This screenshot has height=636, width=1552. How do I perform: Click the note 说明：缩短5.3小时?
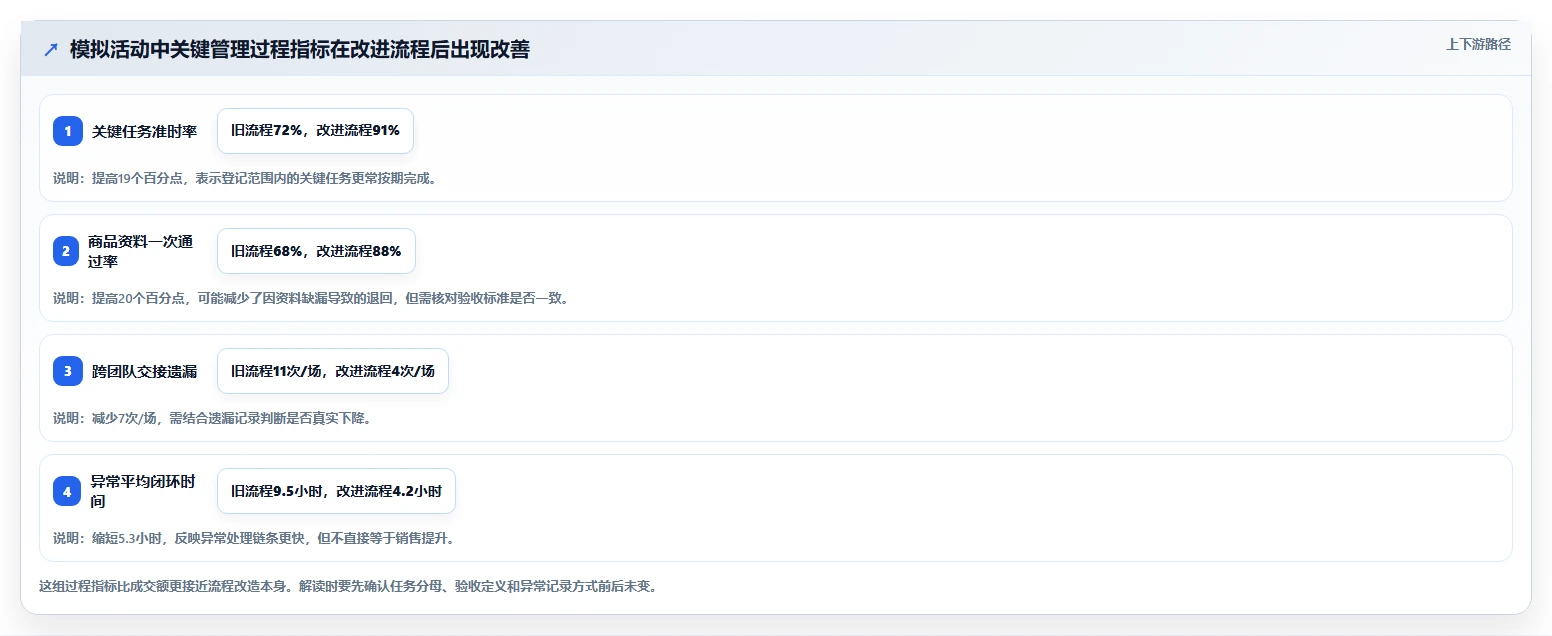coord(254,538)
